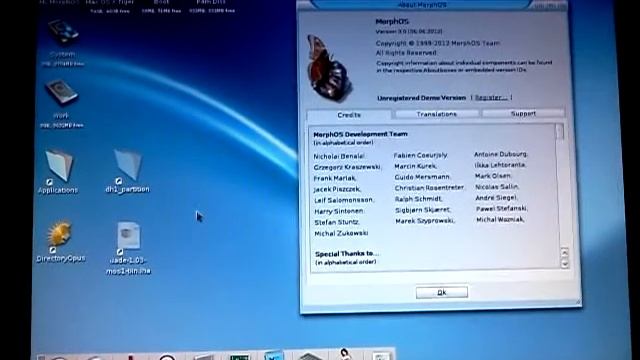The image size is (640, 360).
Task: Click the name "Nicolas Sallin"
Action: click(x=497, y=187)
